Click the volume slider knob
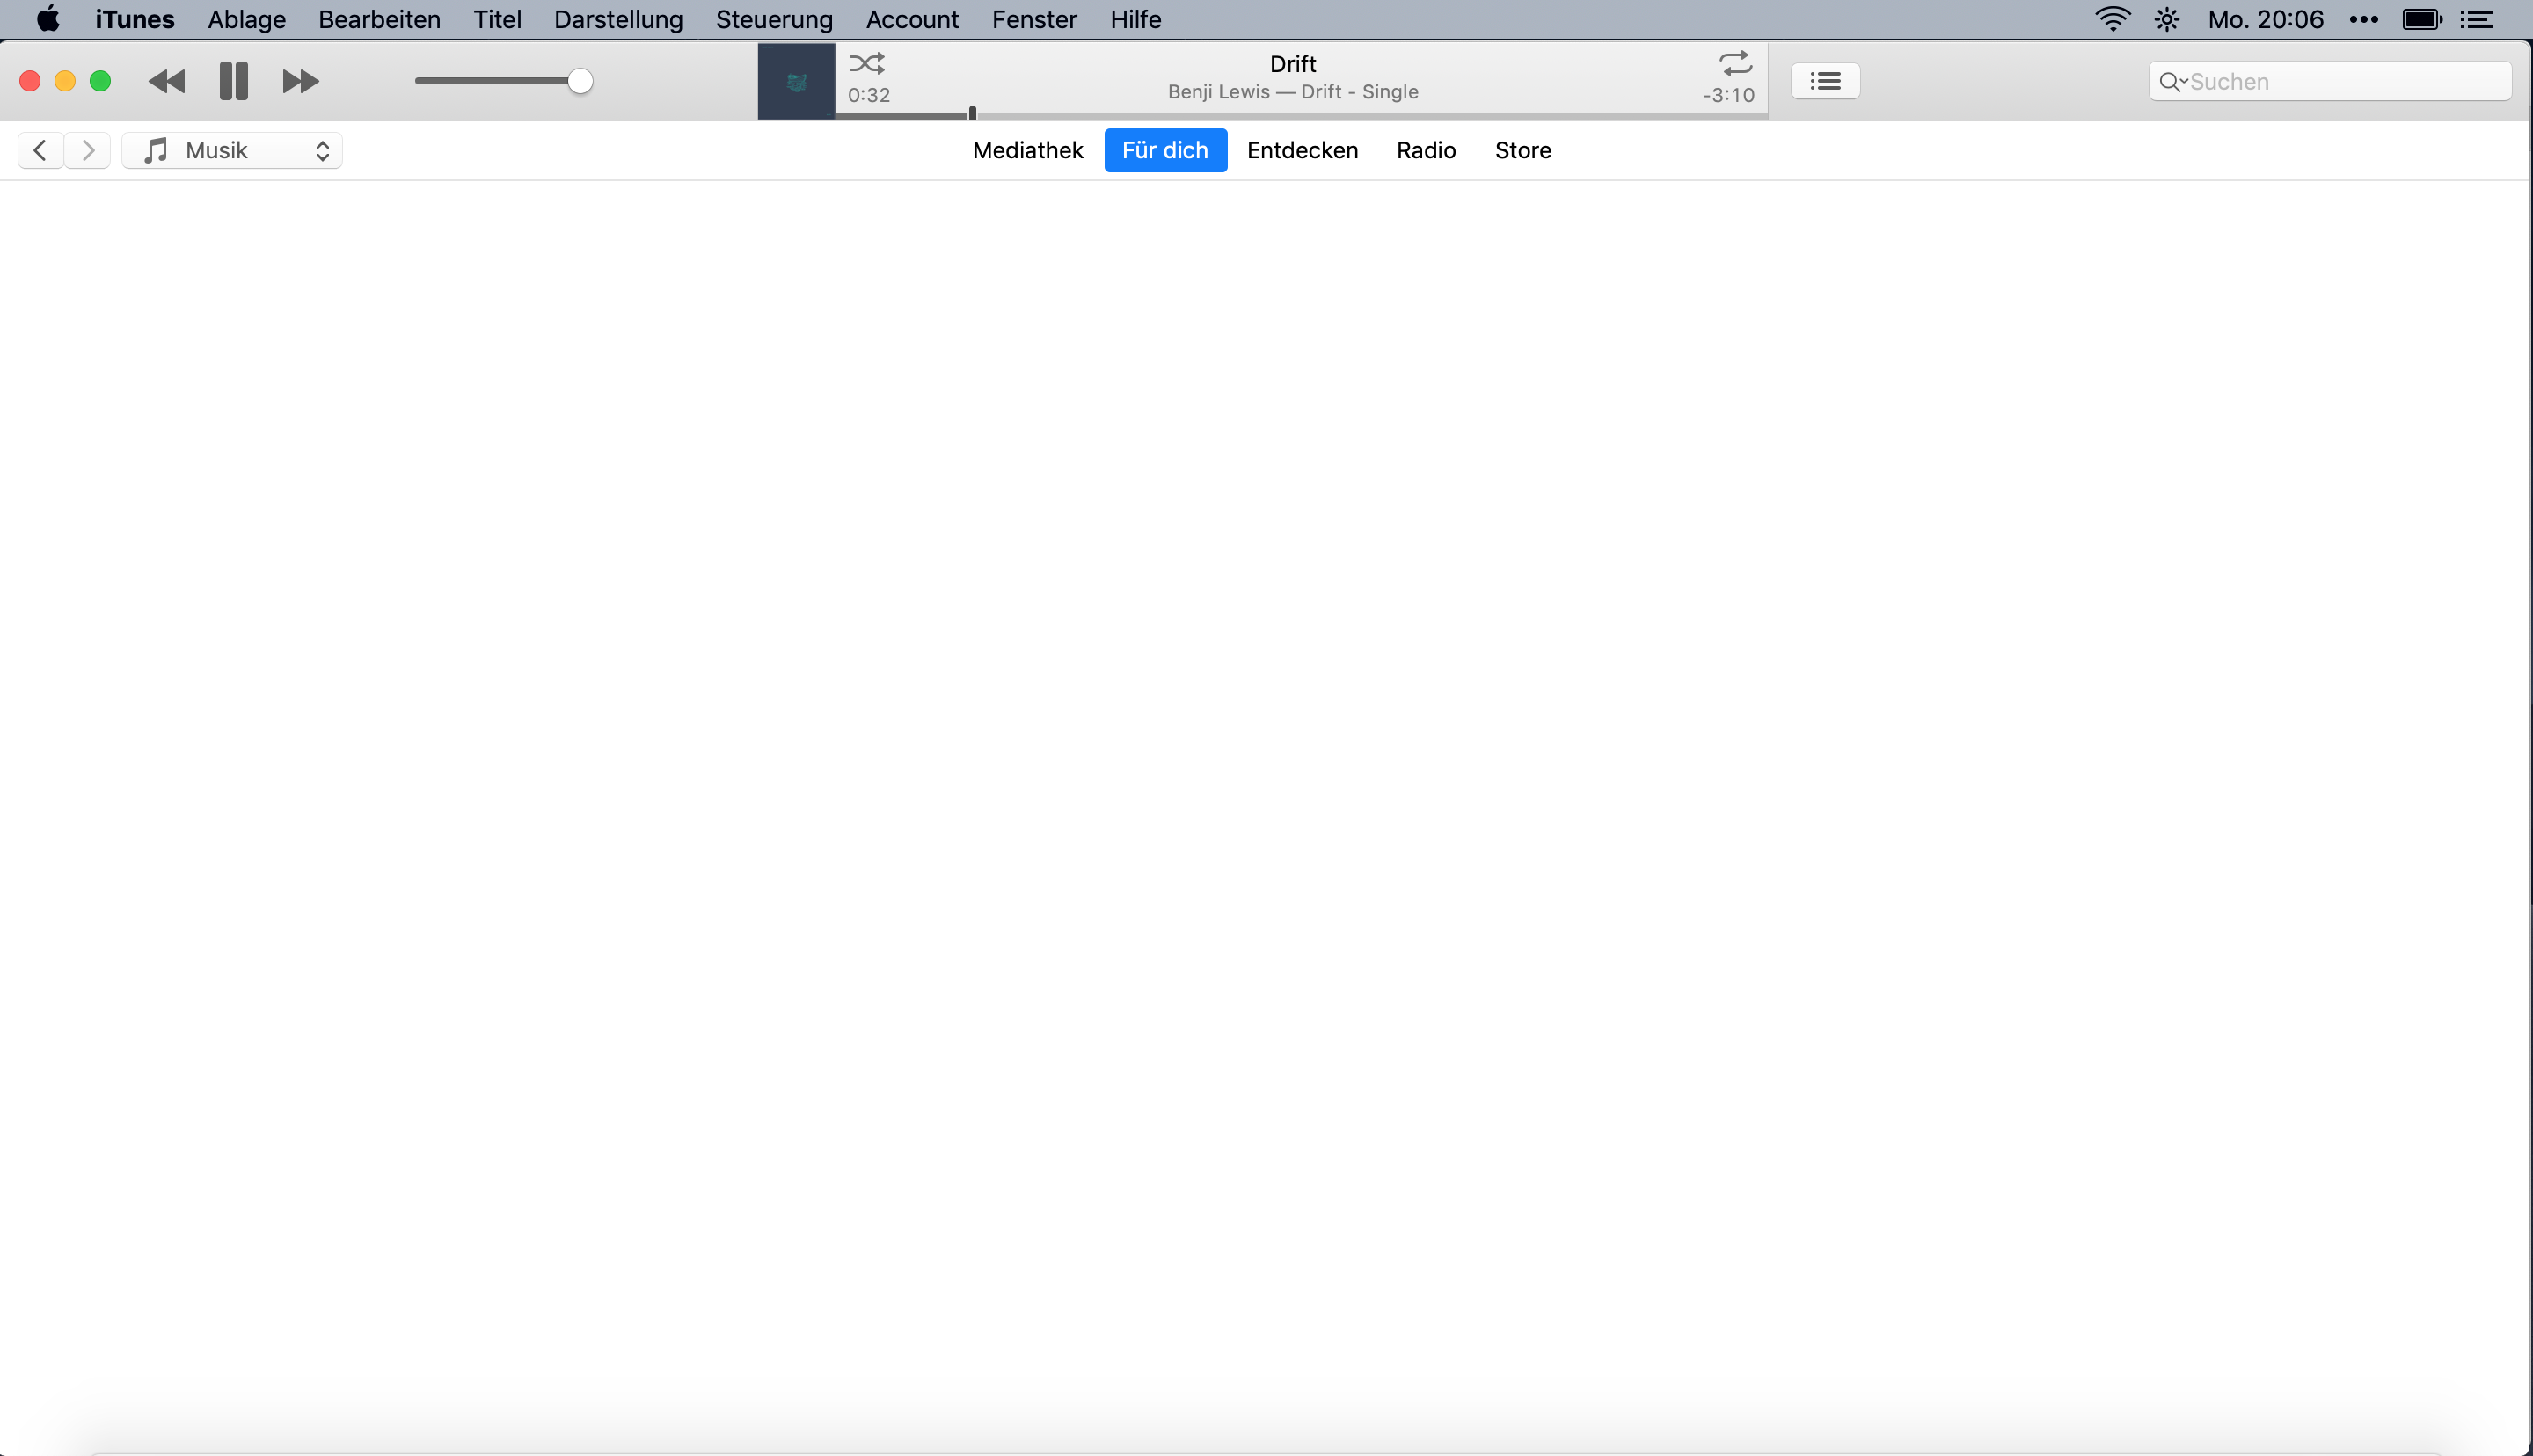This screenshot has width=2533, height=1456. click(580, 81)
